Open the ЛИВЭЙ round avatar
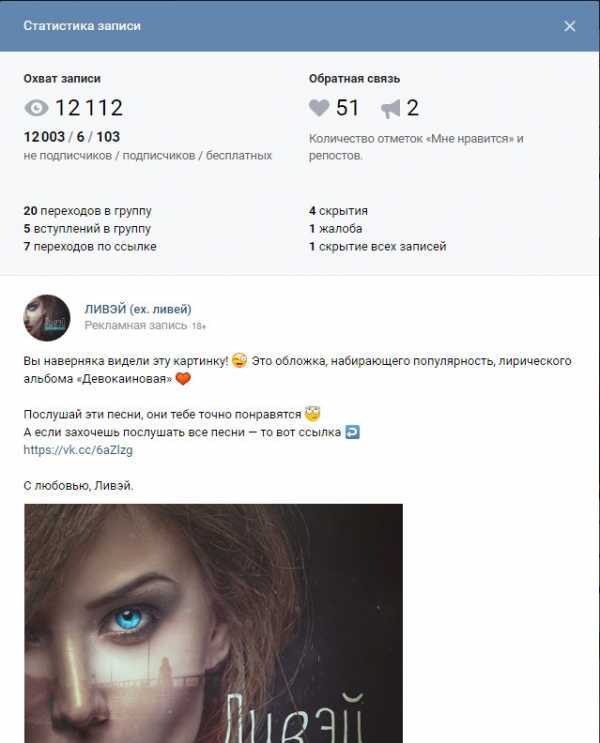 tap(47, 317)
